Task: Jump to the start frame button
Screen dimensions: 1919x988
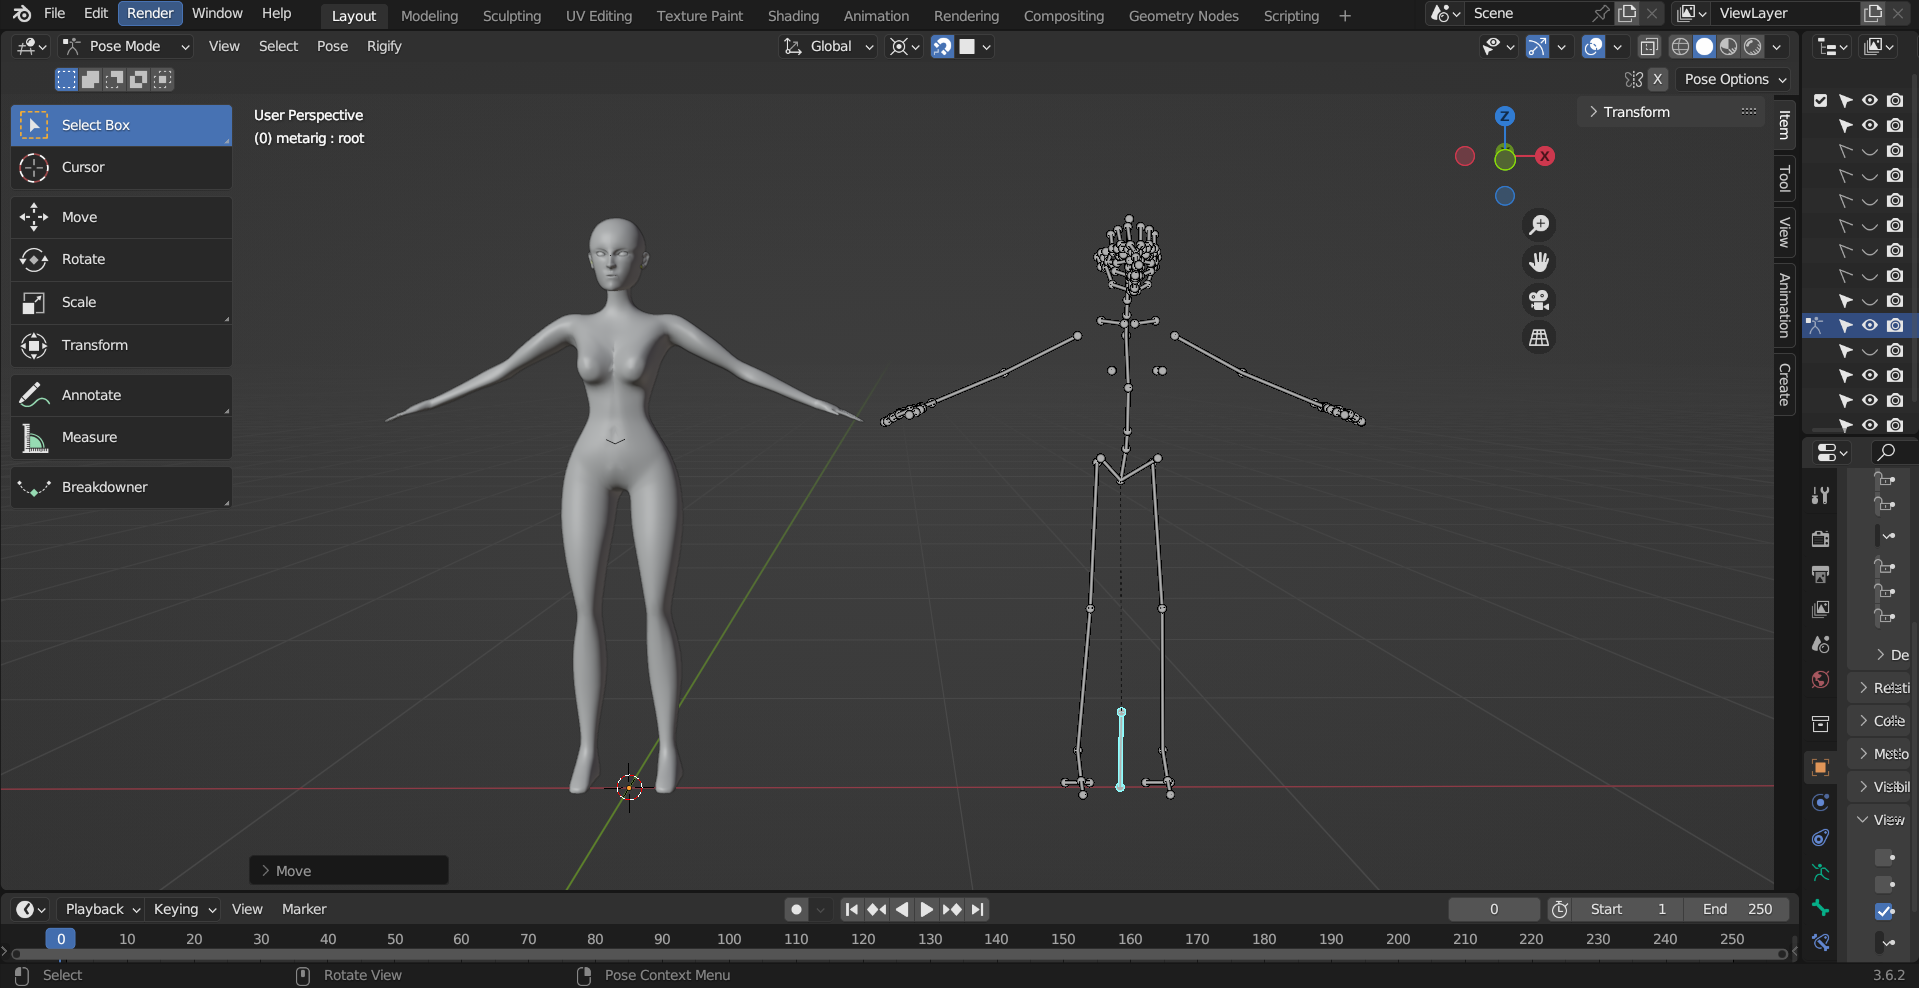Action: tap(851, 909)
